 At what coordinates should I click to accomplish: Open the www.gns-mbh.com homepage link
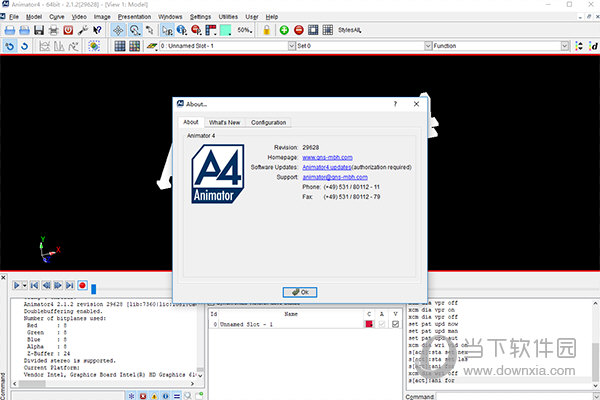coord(327,157)
